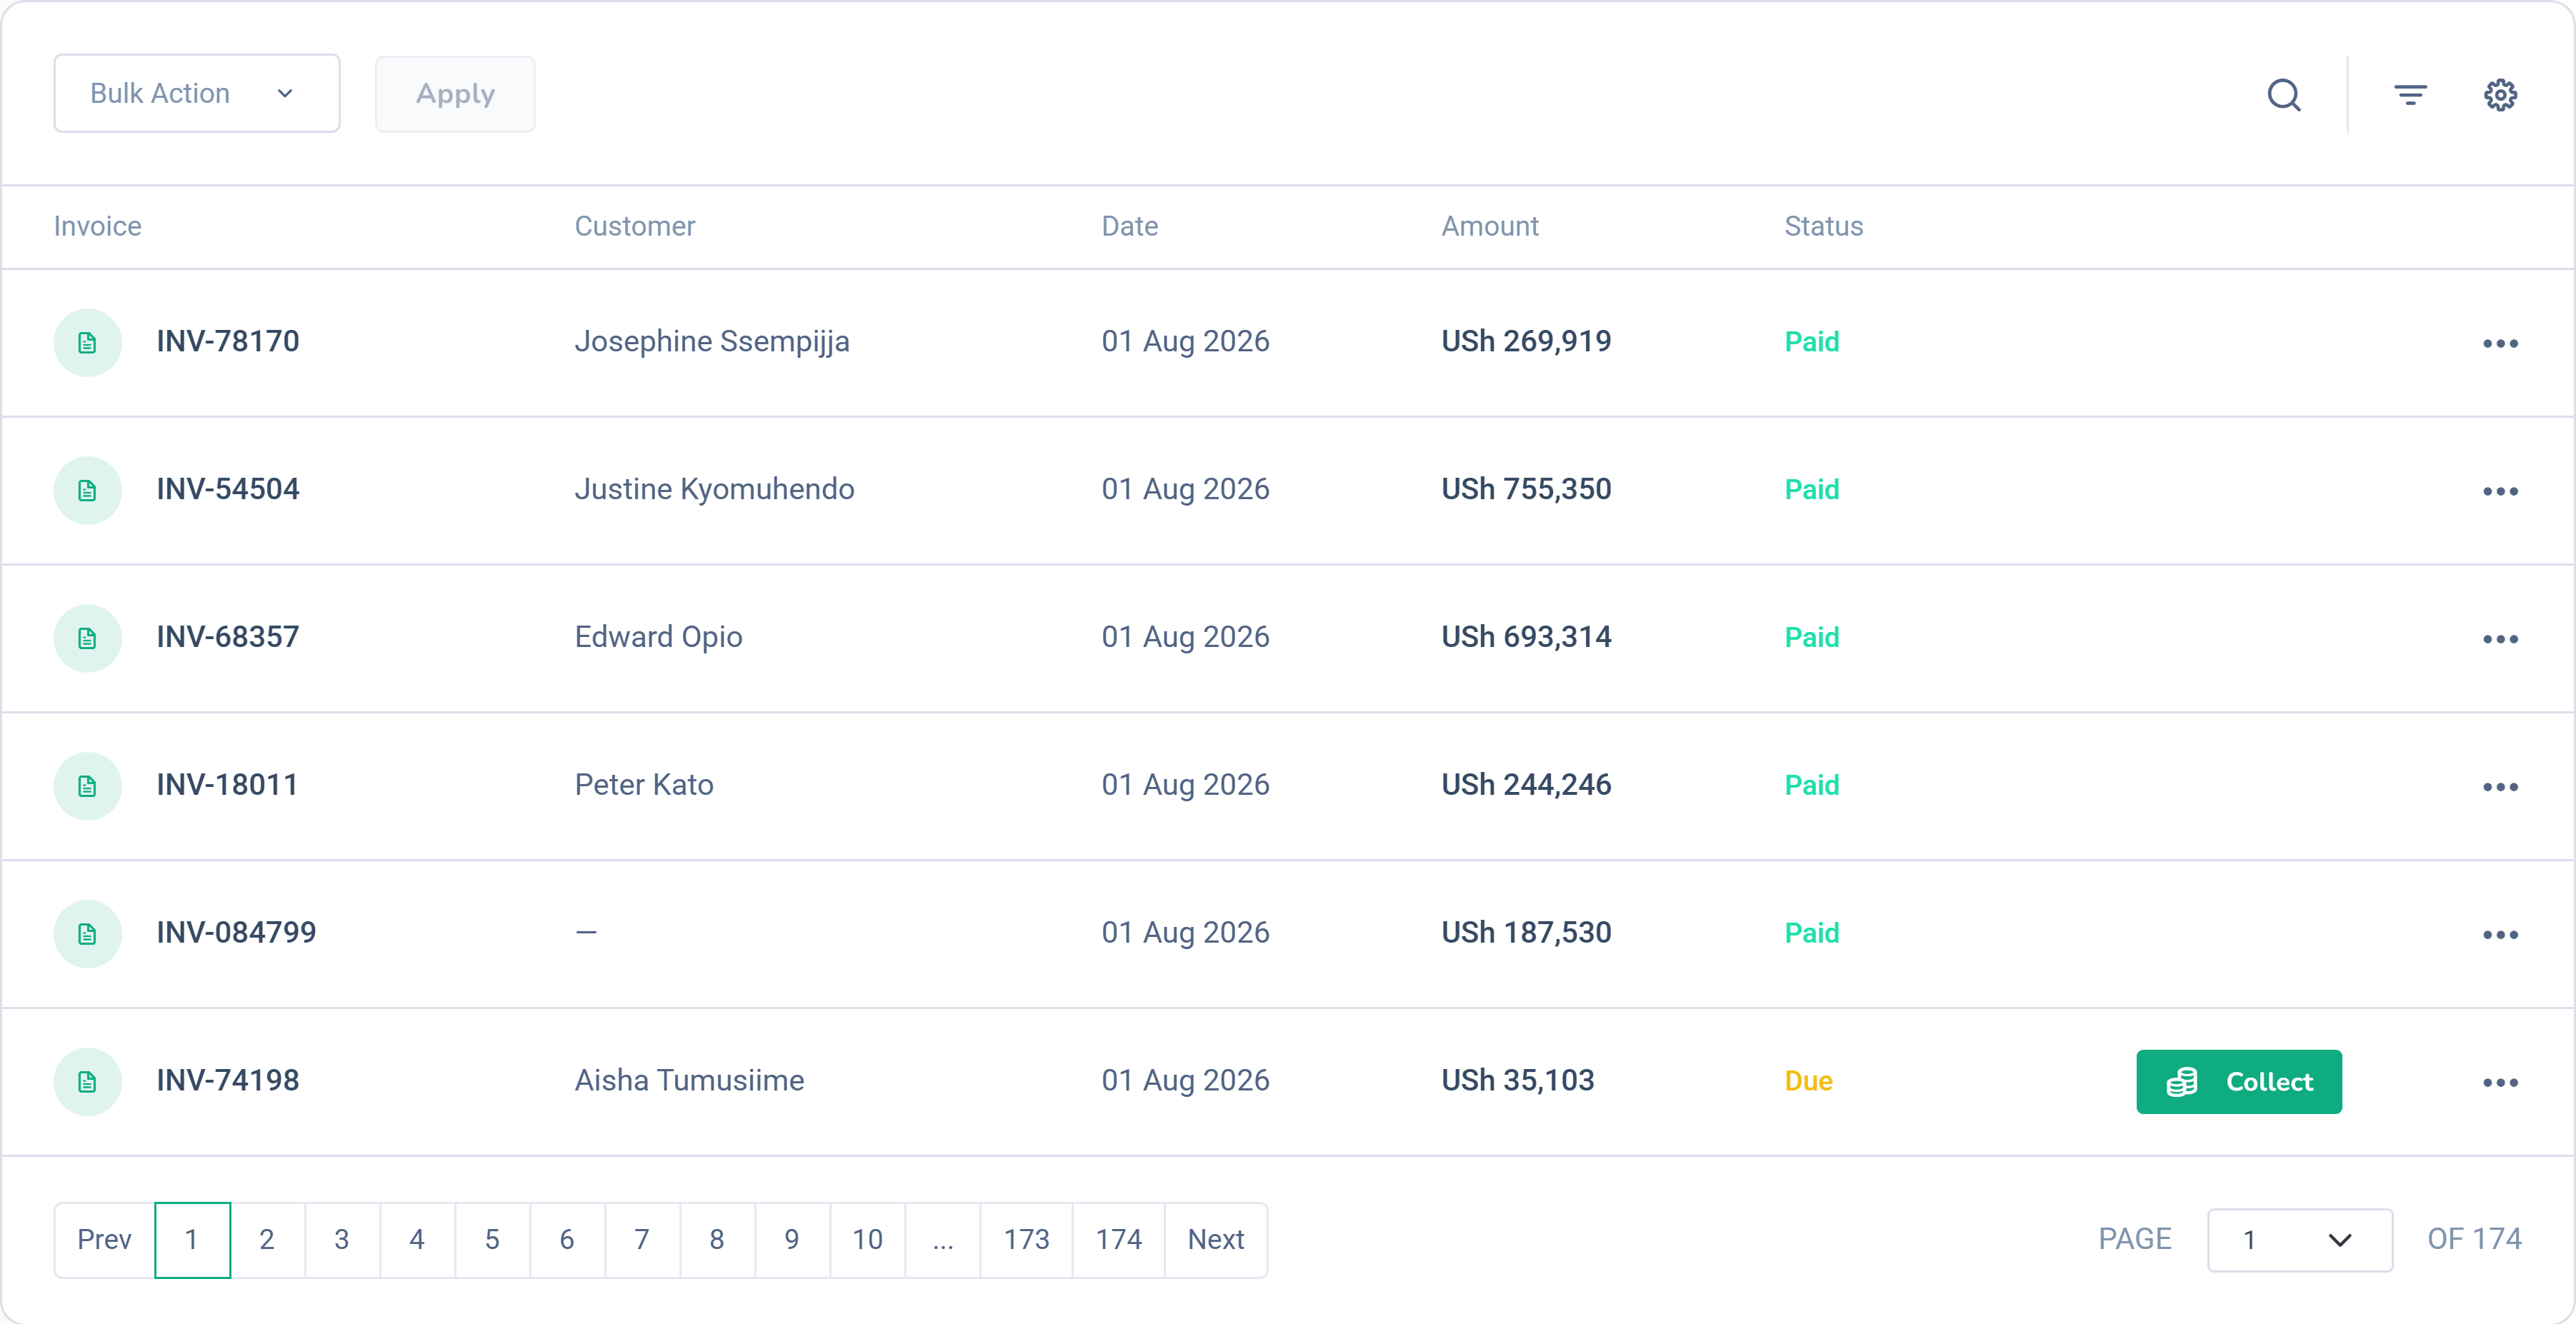Image resolution: width=2576 pixels, height=1324 pixels.
Task: Click document icon for INV-74198
Action: tap(88, 1082)
